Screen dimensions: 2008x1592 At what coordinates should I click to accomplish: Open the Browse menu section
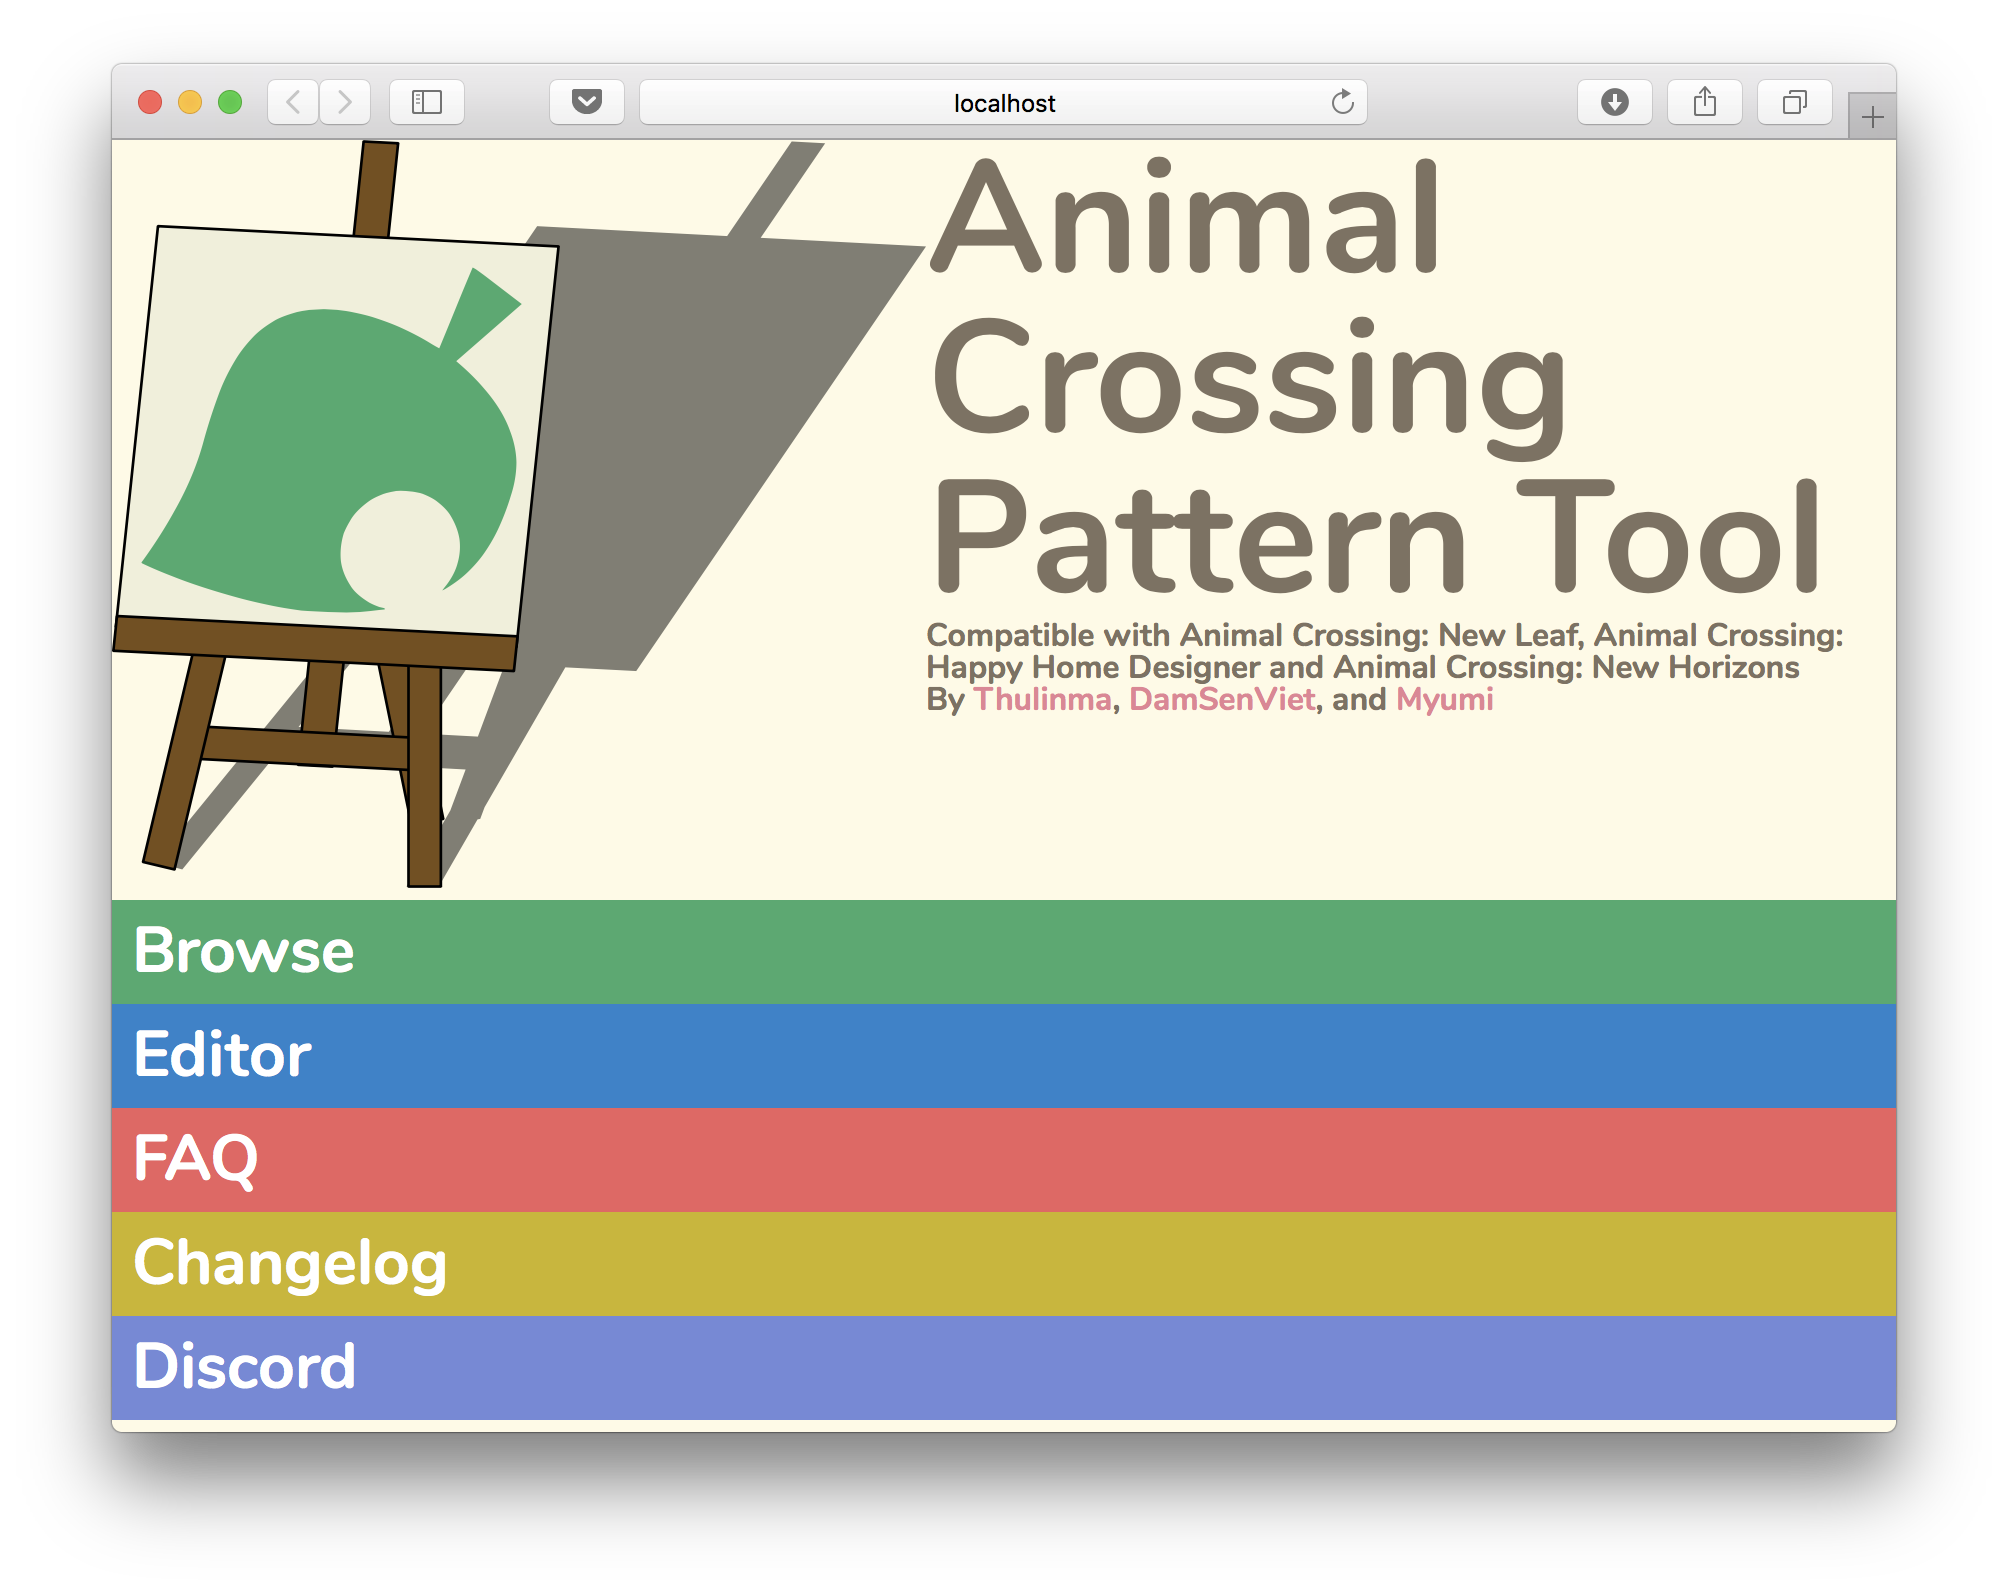(1004, 951)
